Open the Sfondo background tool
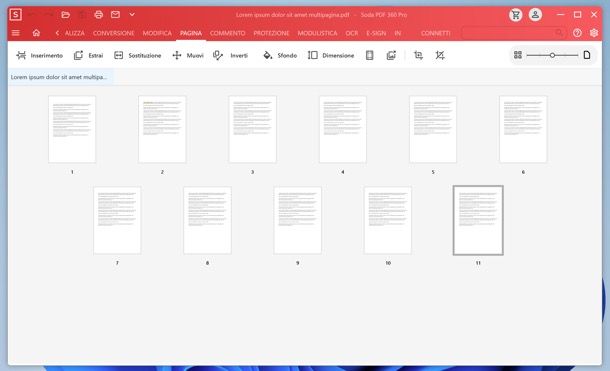Viewport: 610px width, 371px height. [x=280, y=56]
